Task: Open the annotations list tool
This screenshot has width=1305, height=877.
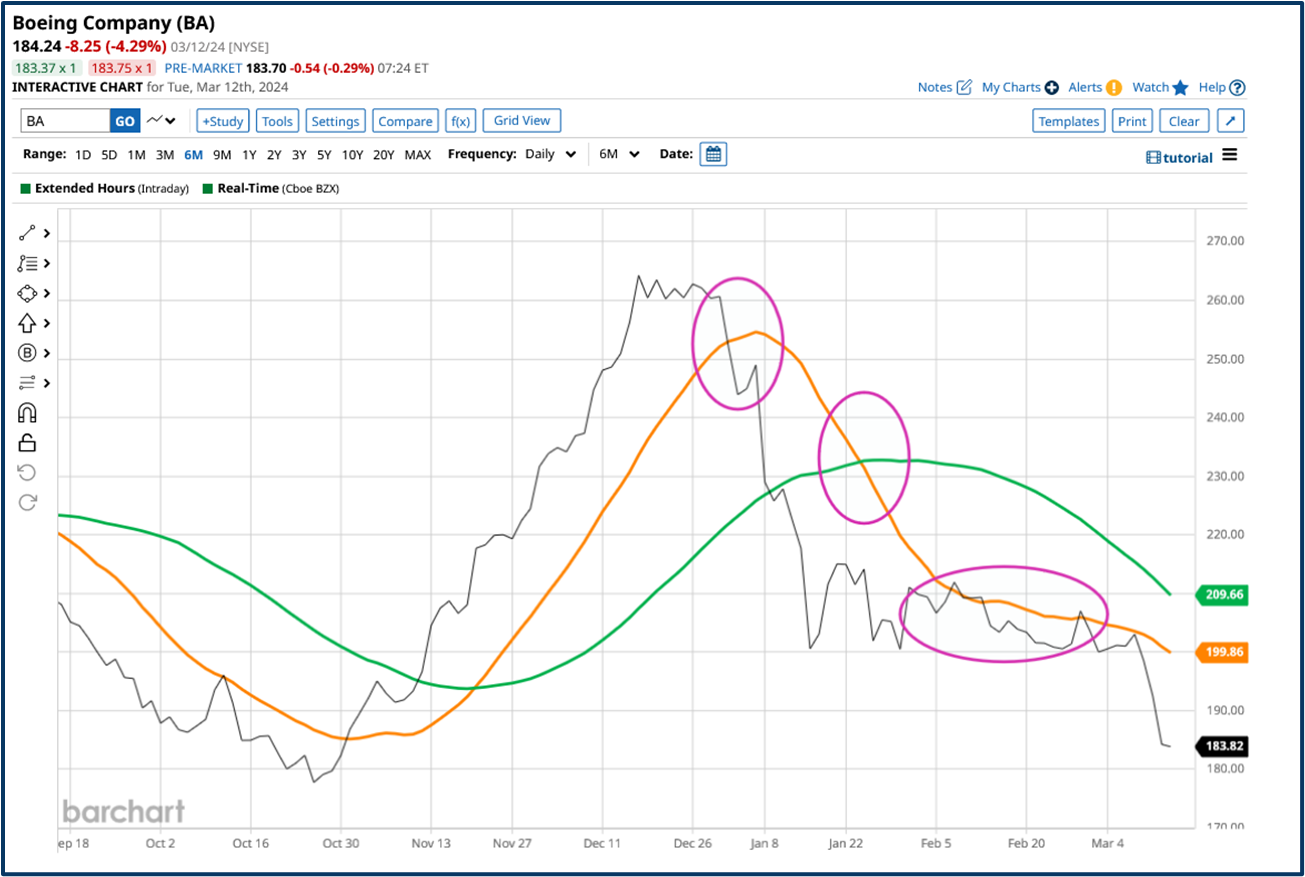Action: tap(27, 262)
